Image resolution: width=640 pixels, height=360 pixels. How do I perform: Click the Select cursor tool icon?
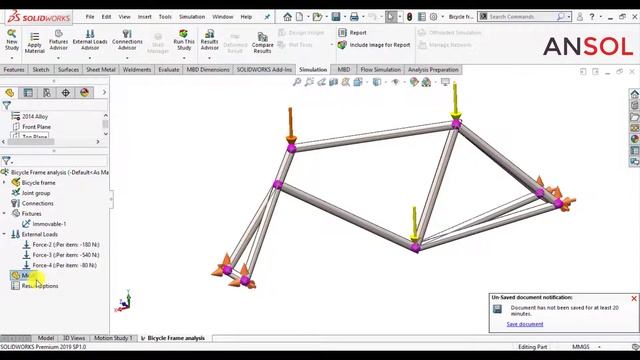pos(391,17)
